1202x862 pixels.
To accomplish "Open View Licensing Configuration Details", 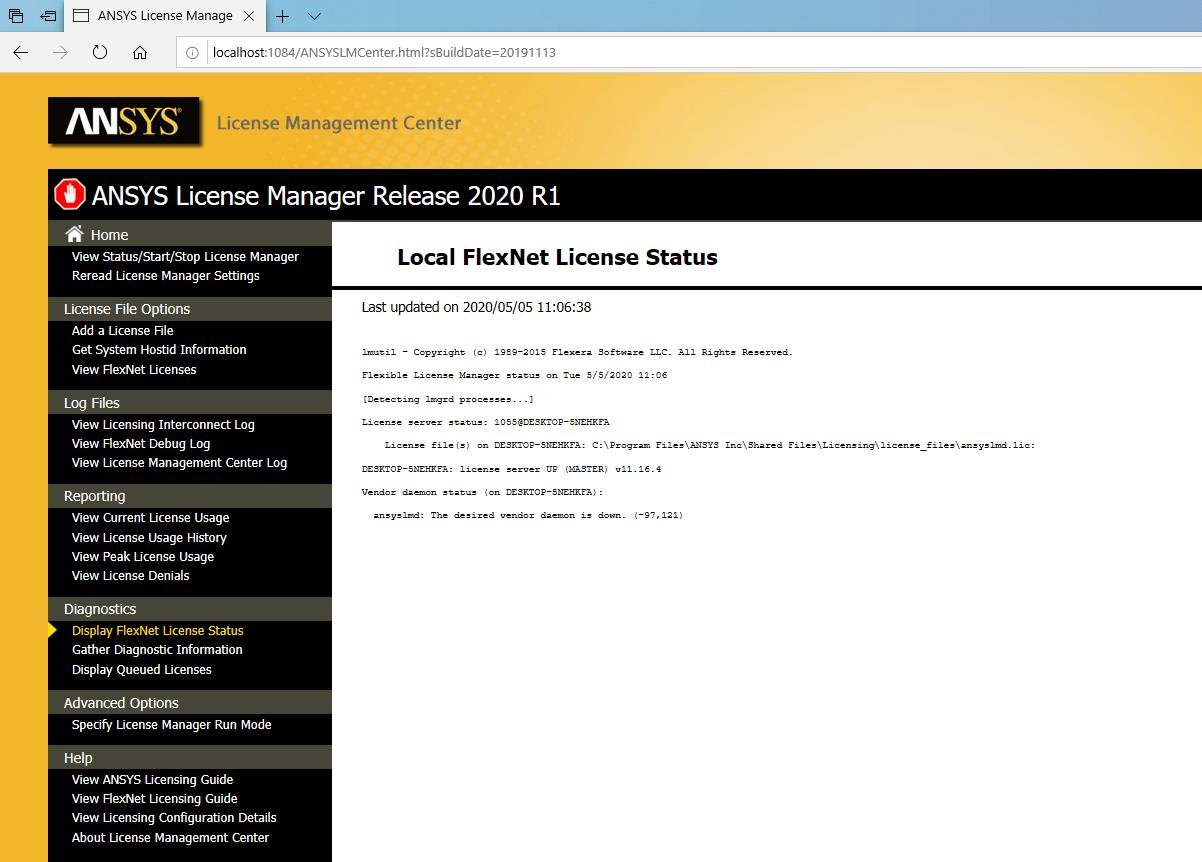I will [x=174, y=818].
